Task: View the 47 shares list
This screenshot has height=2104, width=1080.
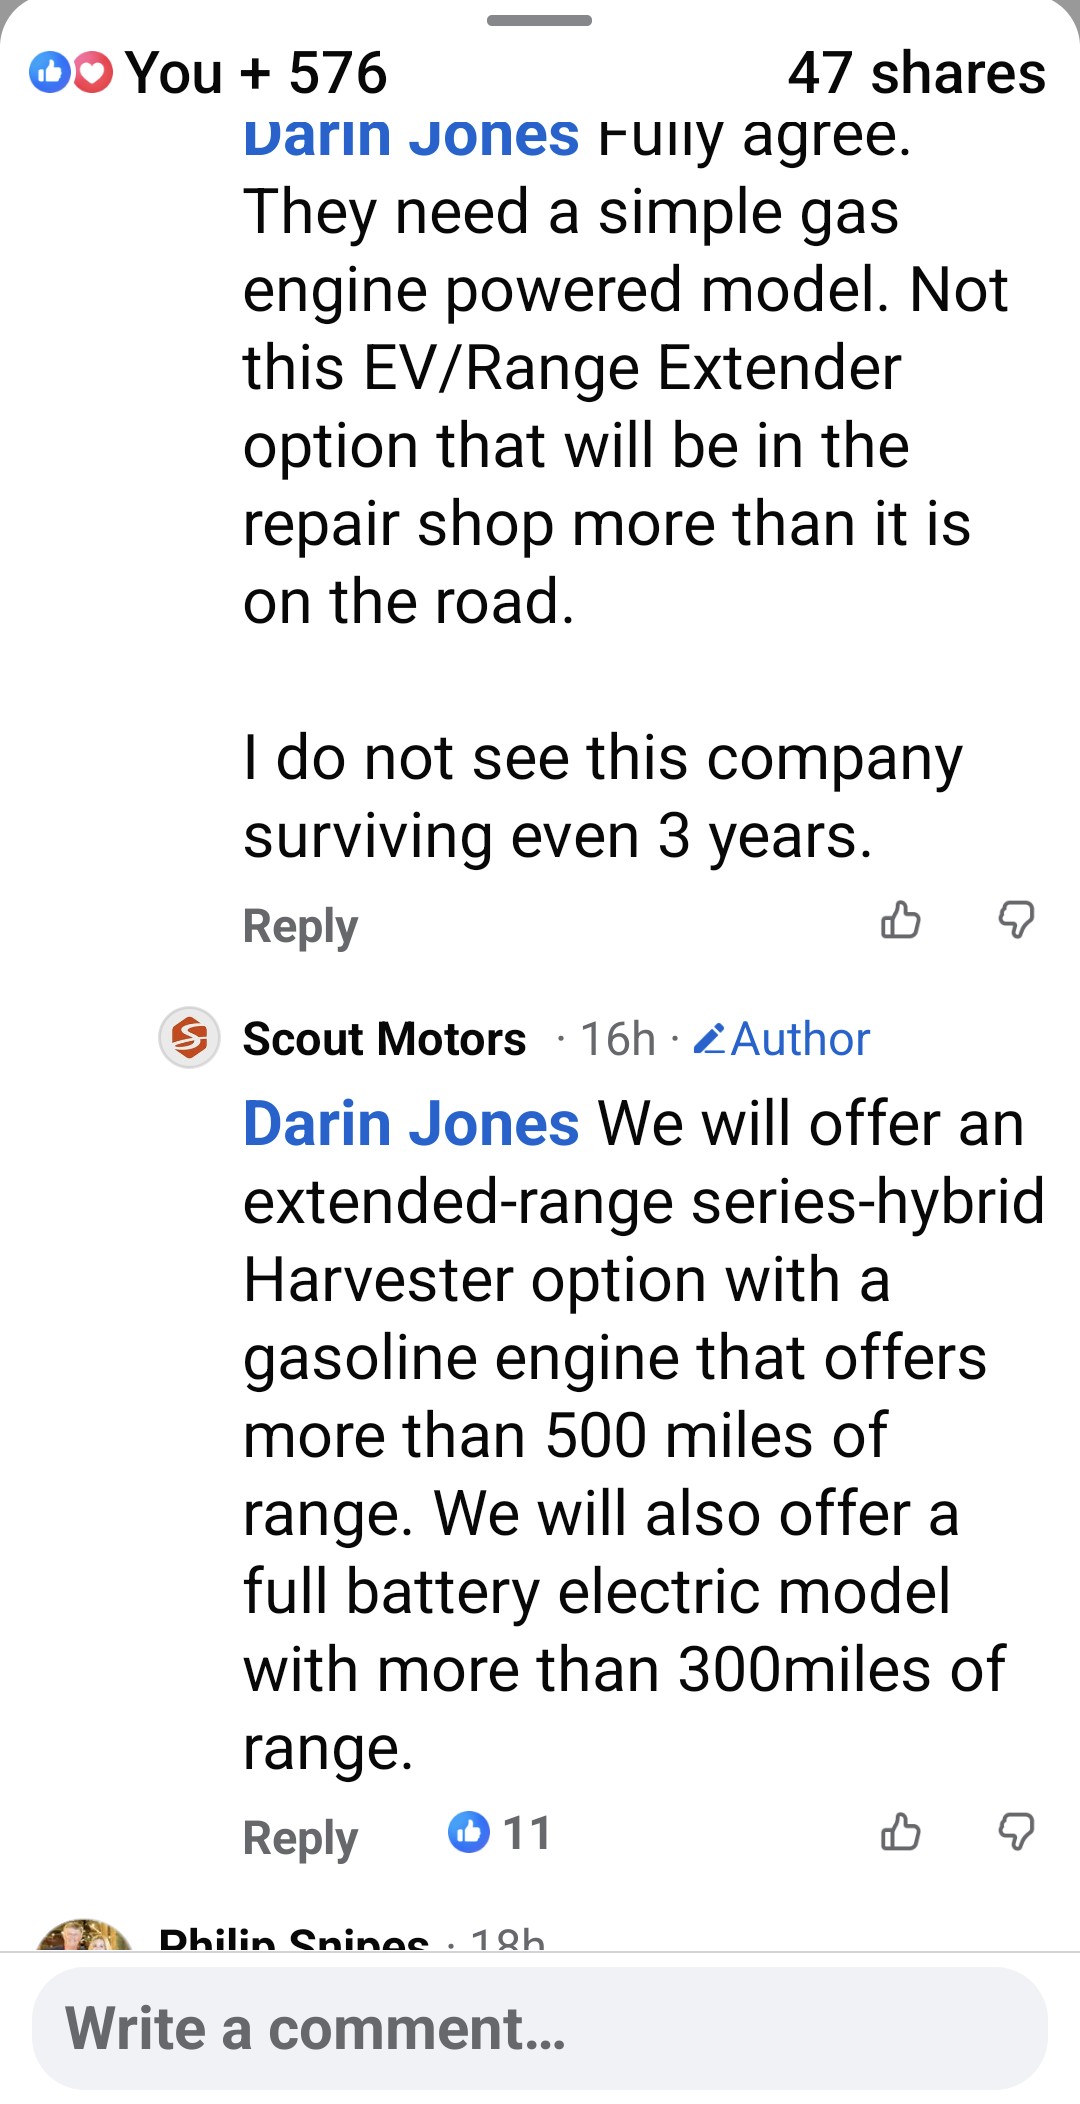Action: (916, 73)
